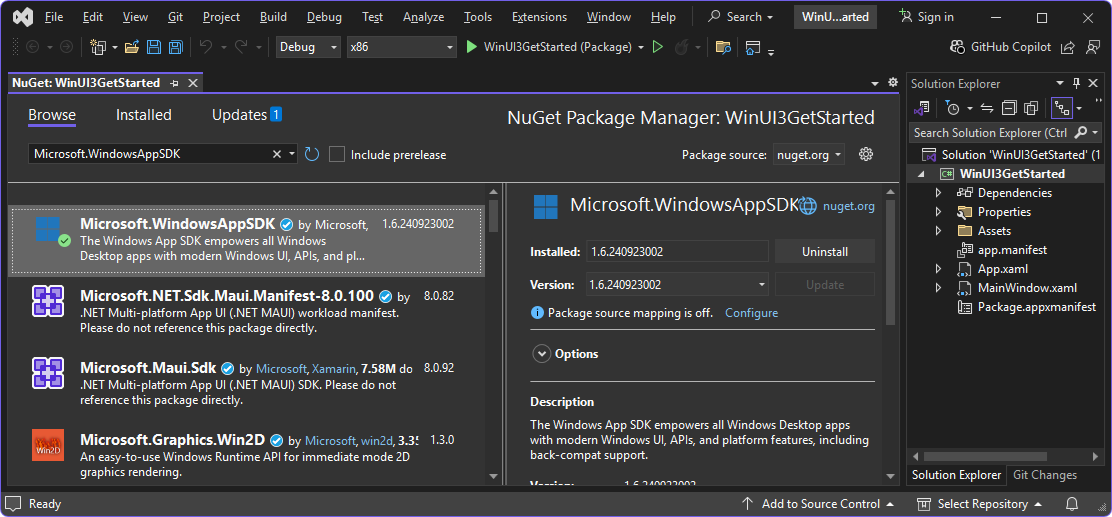Click the package list vertical scrollbar thumb

point(494,216)
